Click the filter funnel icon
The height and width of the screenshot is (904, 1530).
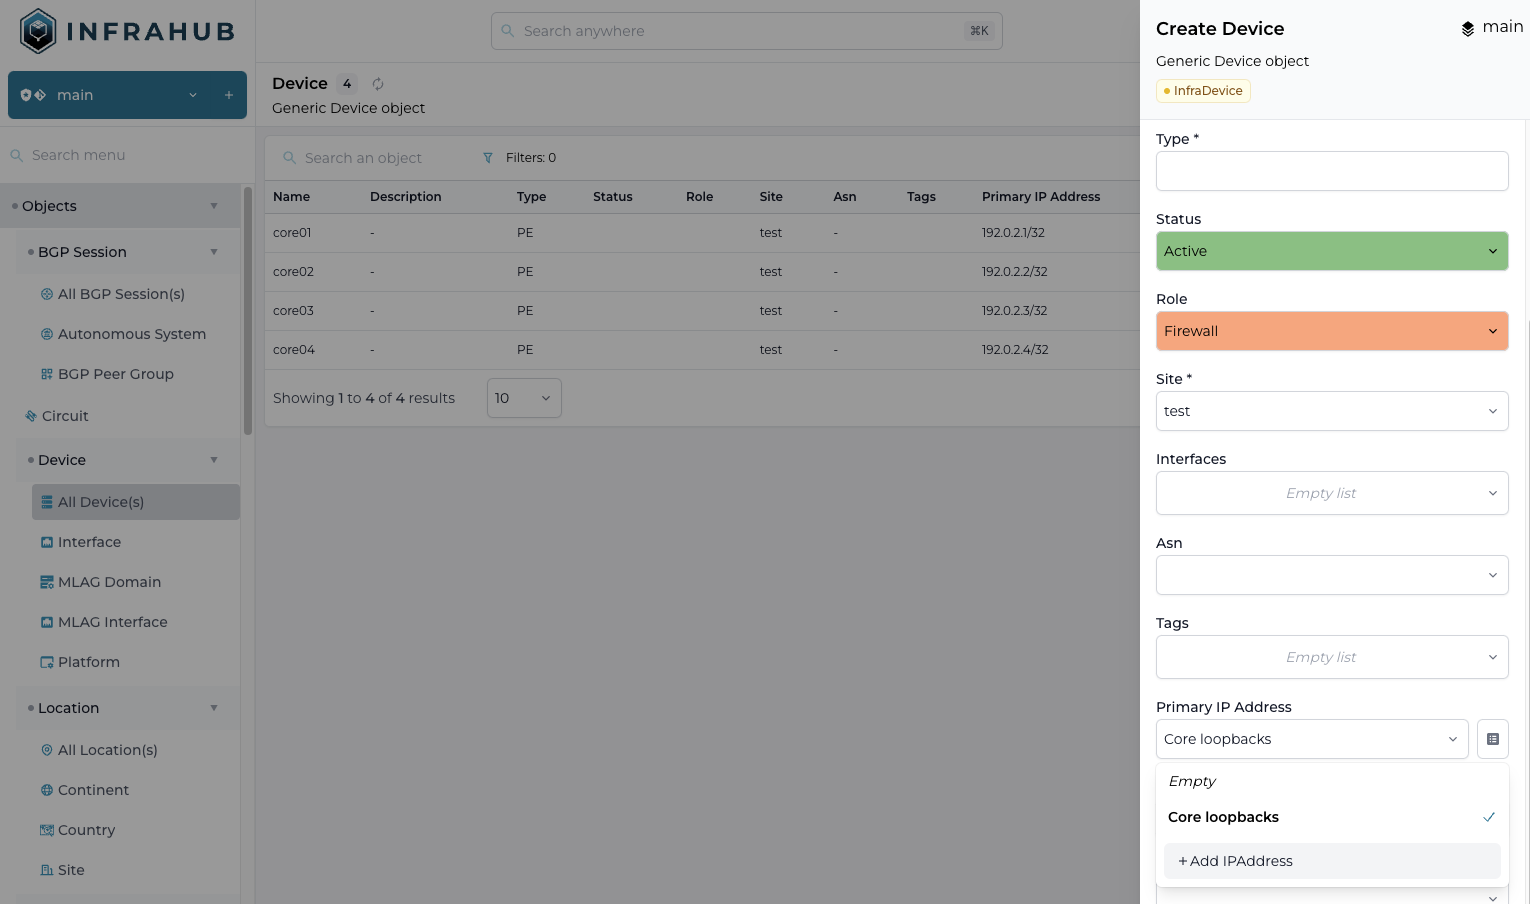pyautogui.click(x=488, y=158)
